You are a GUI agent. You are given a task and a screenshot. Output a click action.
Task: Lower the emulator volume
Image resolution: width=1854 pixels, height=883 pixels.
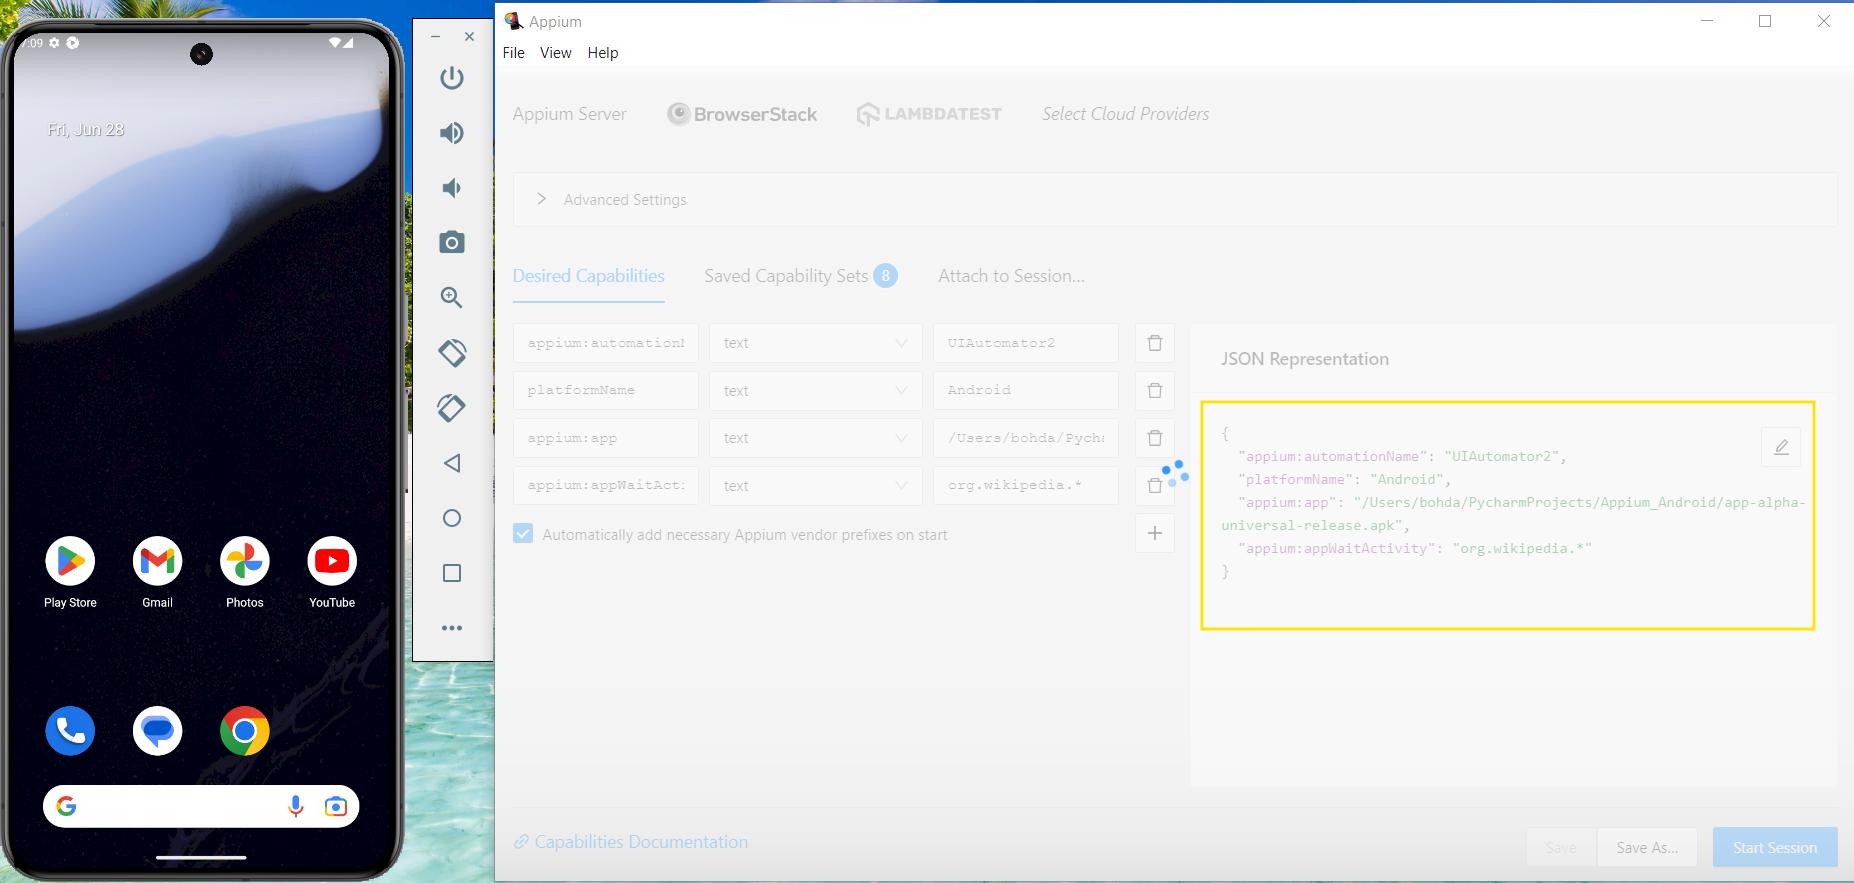click(452, 188)
